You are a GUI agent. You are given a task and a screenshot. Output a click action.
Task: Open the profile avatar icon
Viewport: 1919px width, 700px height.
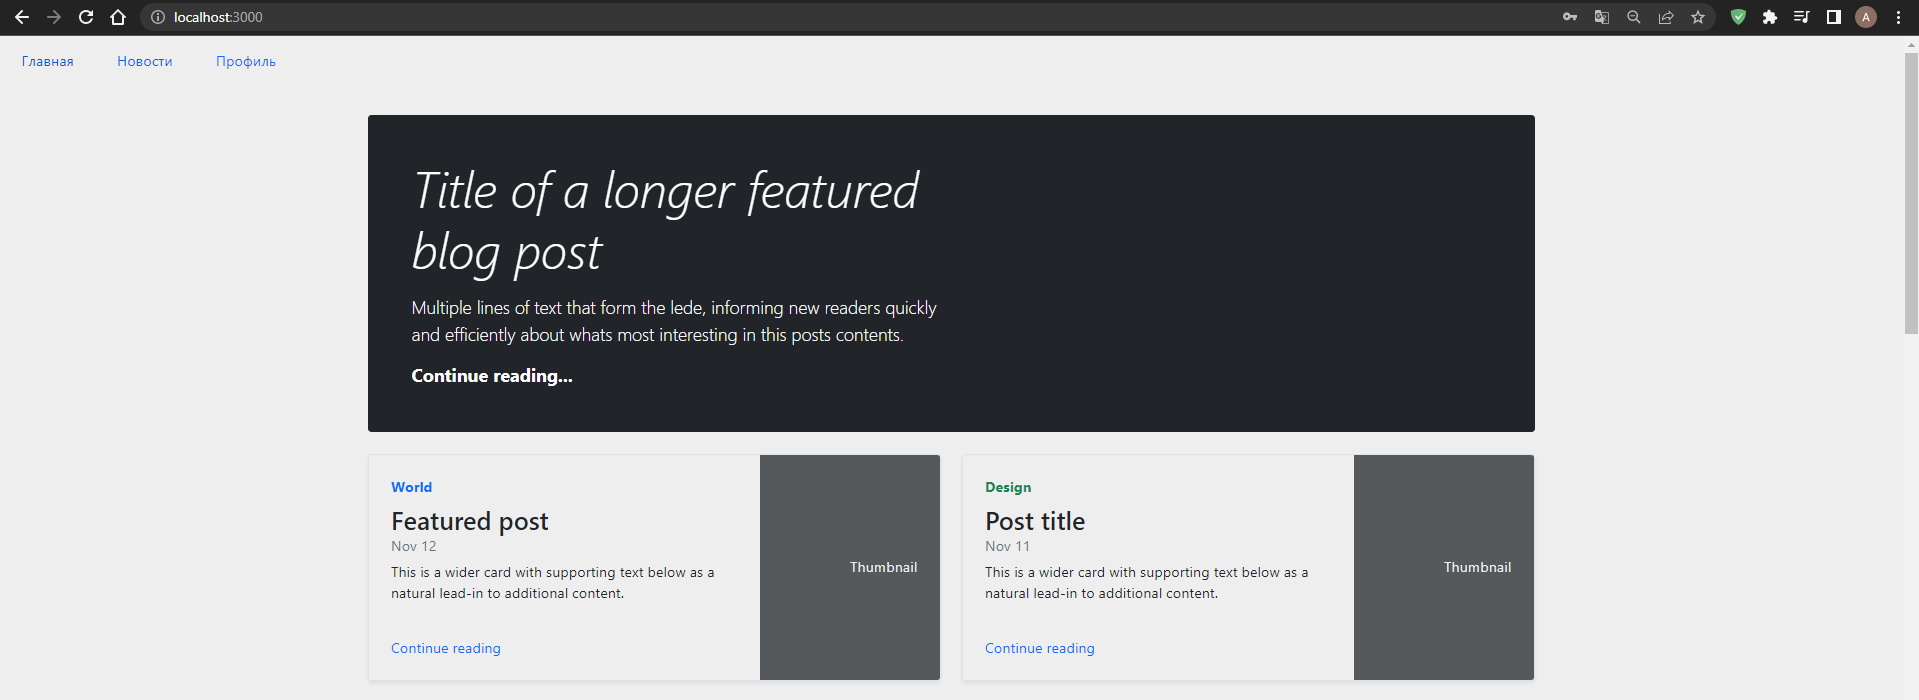click(1866, 17)
